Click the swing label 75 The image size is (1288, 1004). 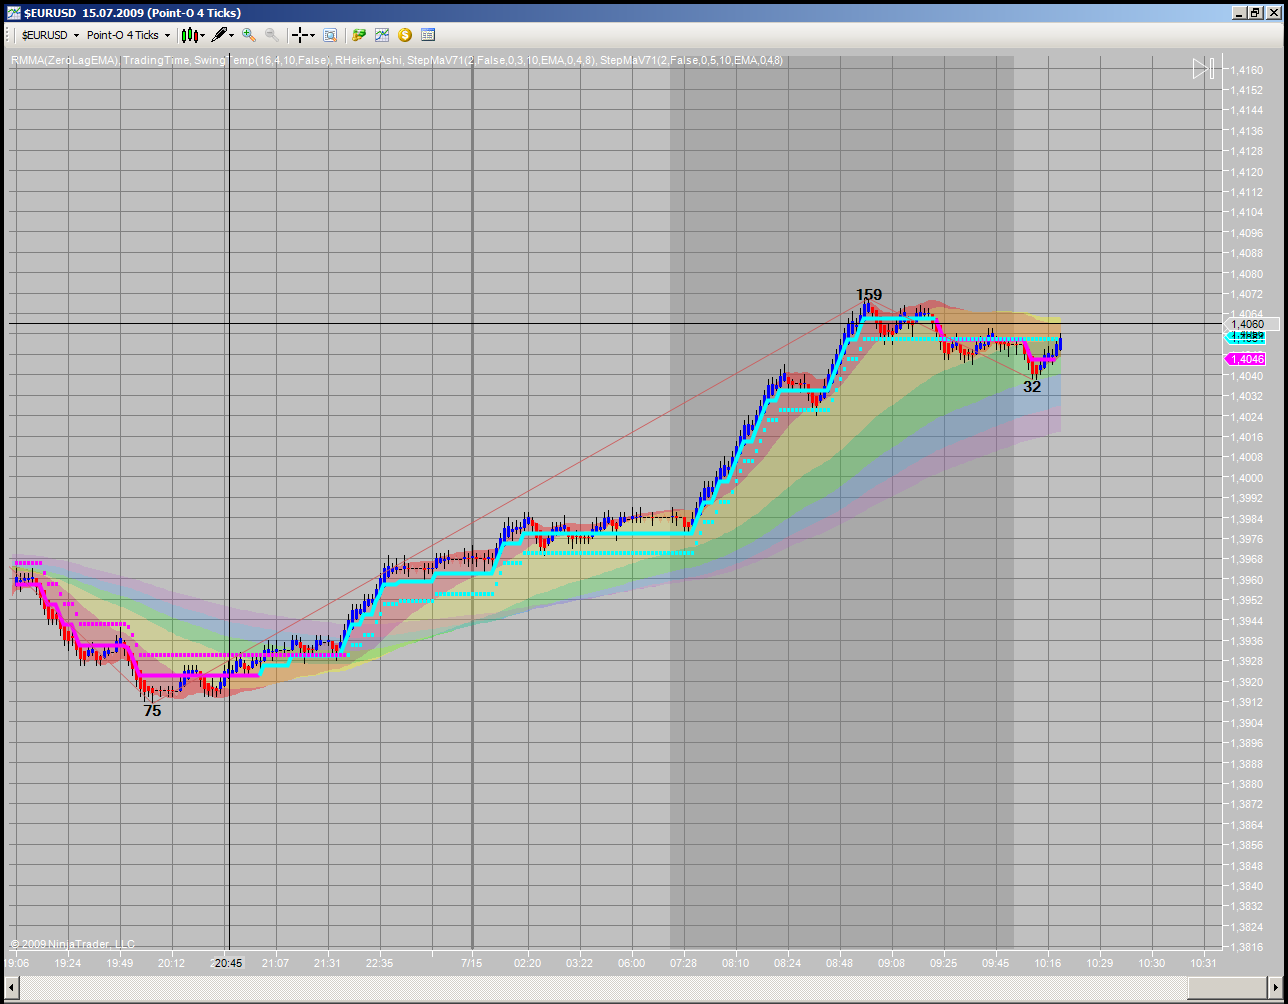[x=152, y=711]
